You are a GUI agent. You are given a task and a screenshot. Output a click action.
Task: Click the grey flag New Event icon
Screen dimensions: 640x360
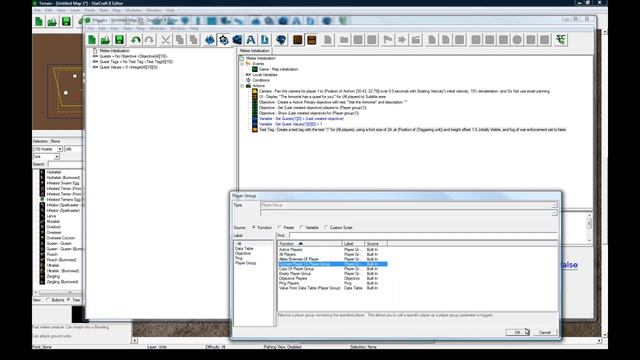point(388,40)
